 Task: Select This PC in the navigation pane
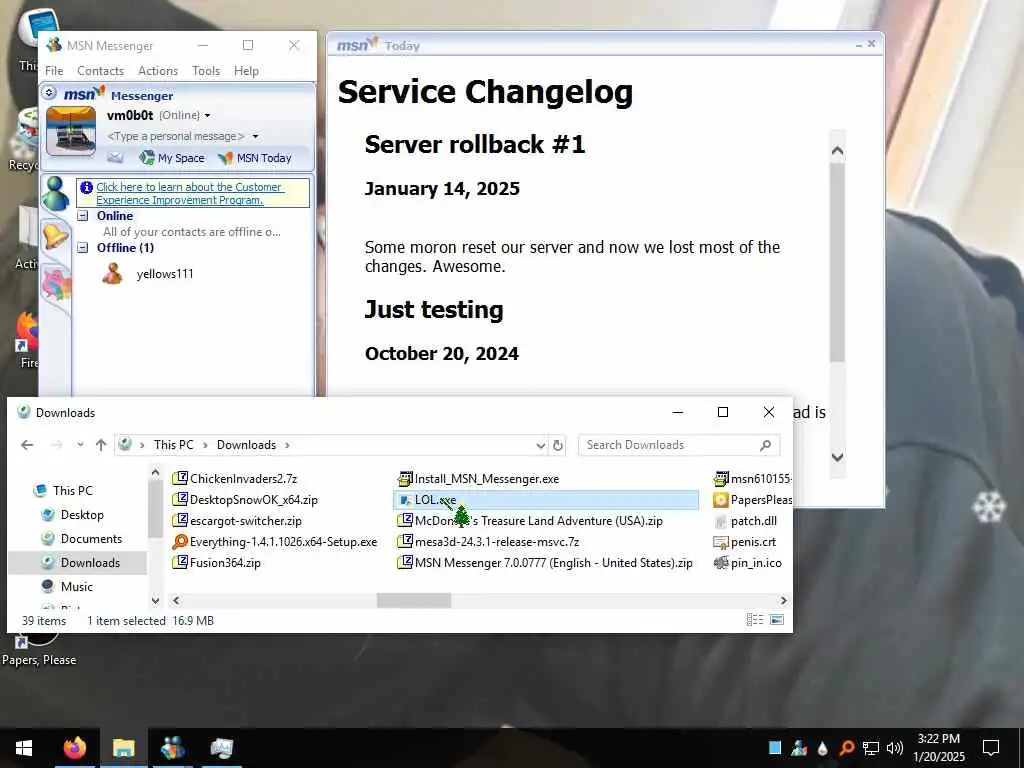pyautogui.click(x=72, y=490)
